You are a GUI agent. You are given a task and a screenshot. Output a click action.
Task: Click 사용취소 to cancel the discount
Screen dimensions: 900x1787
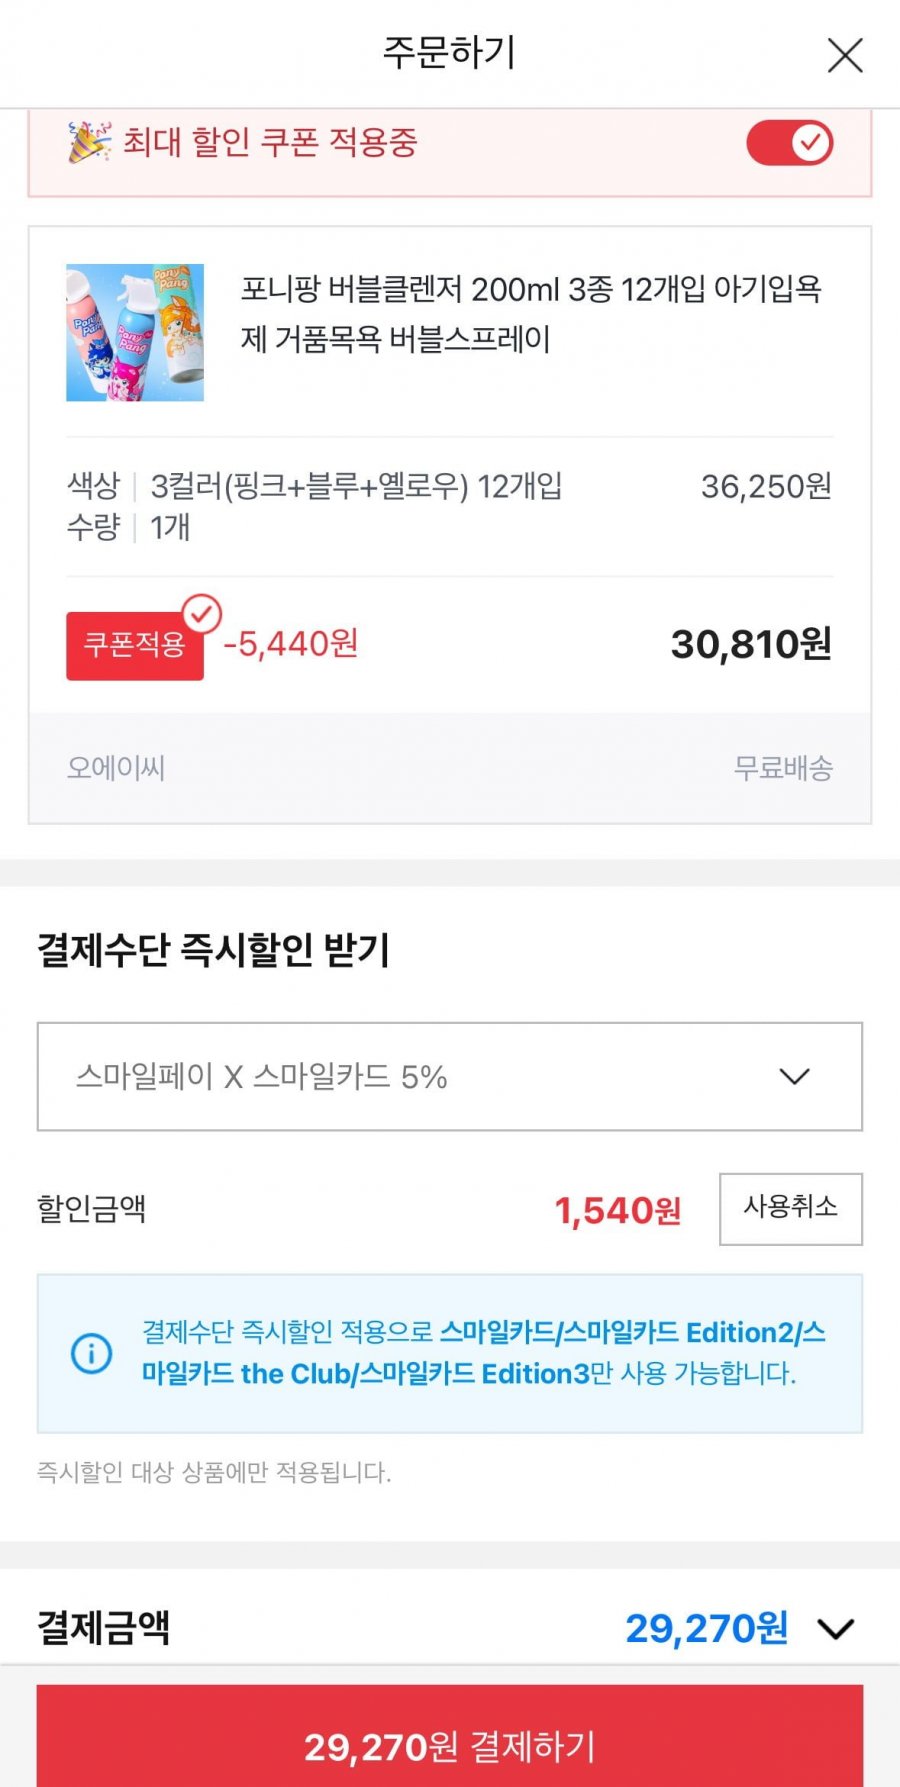(791, 1208)
